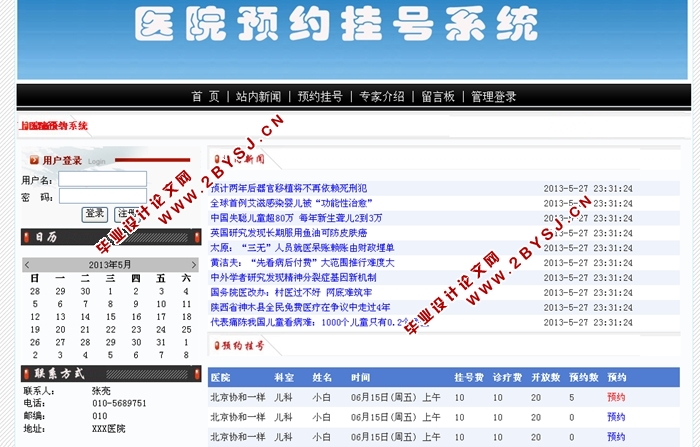Click the 预约挂号 section heading

point(243,346)
